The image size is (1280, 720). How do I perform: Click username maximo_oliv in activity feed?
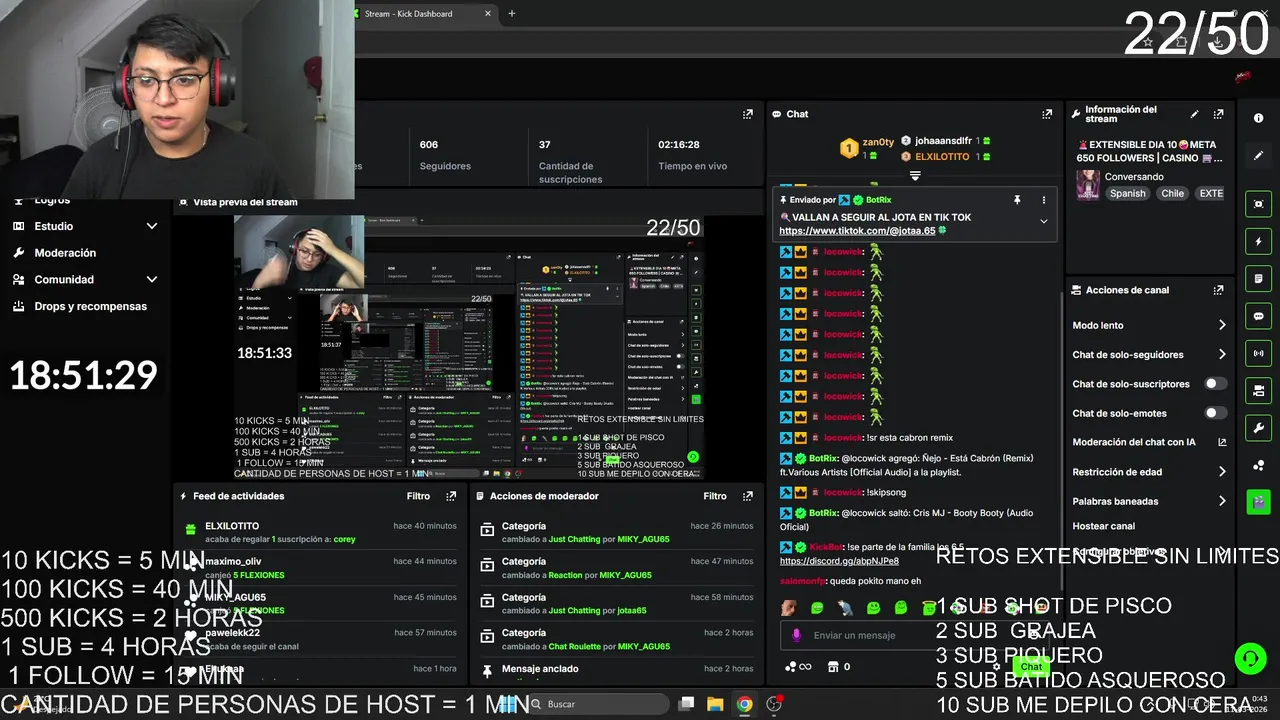click(233, 562)
